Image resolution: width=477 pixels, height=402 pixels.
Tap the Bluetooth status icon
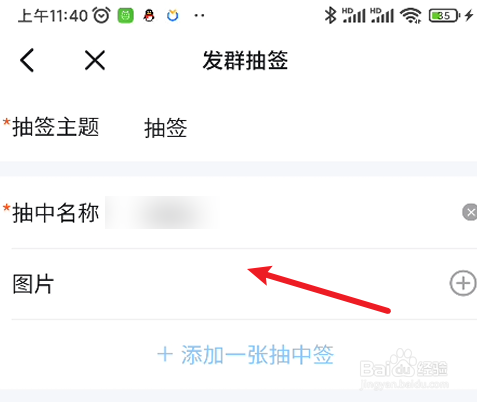coord(330,16)
